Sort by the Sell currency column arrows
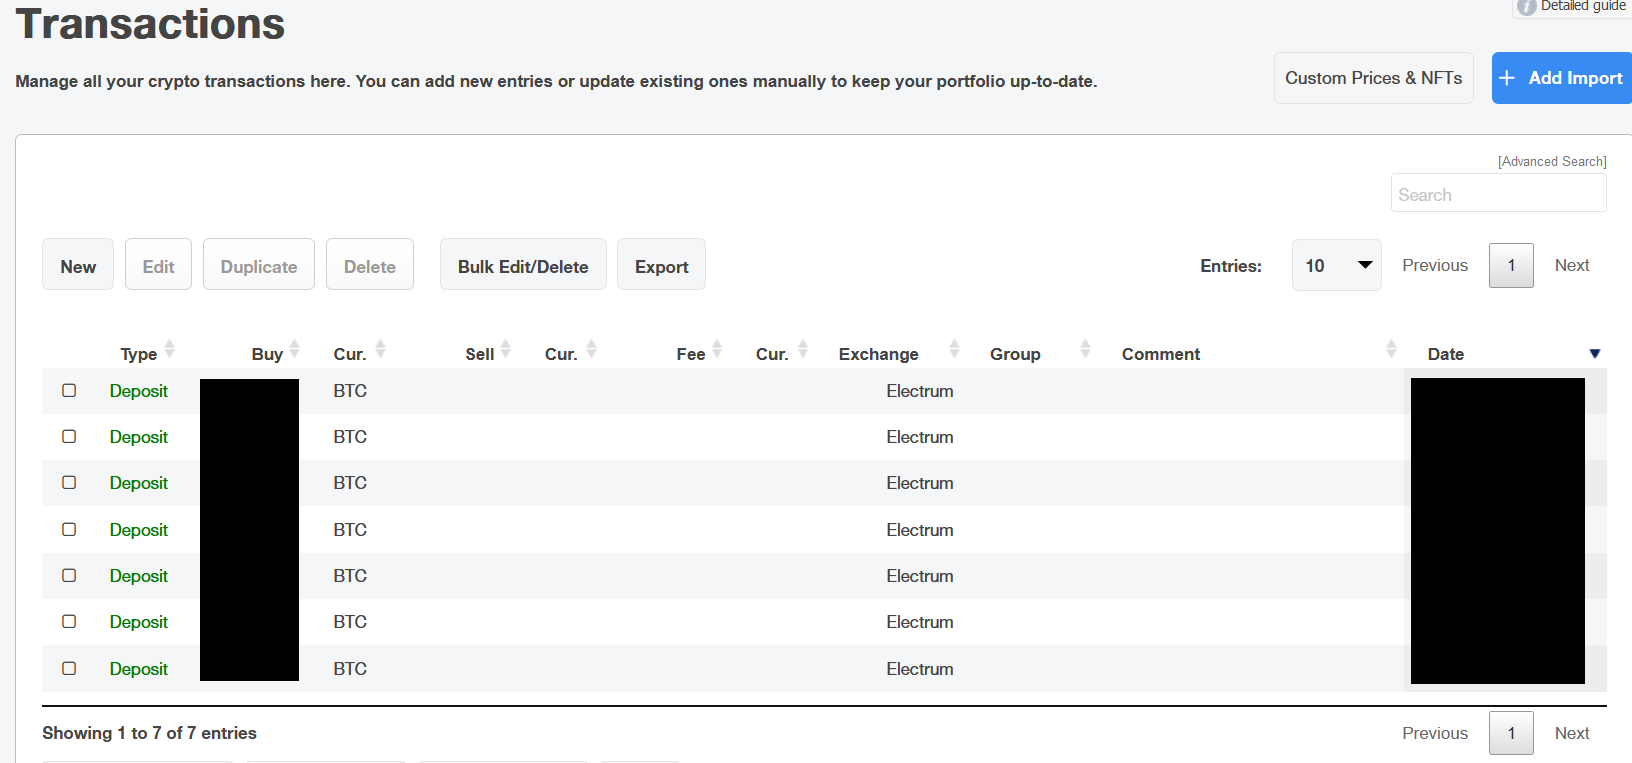 591,349
